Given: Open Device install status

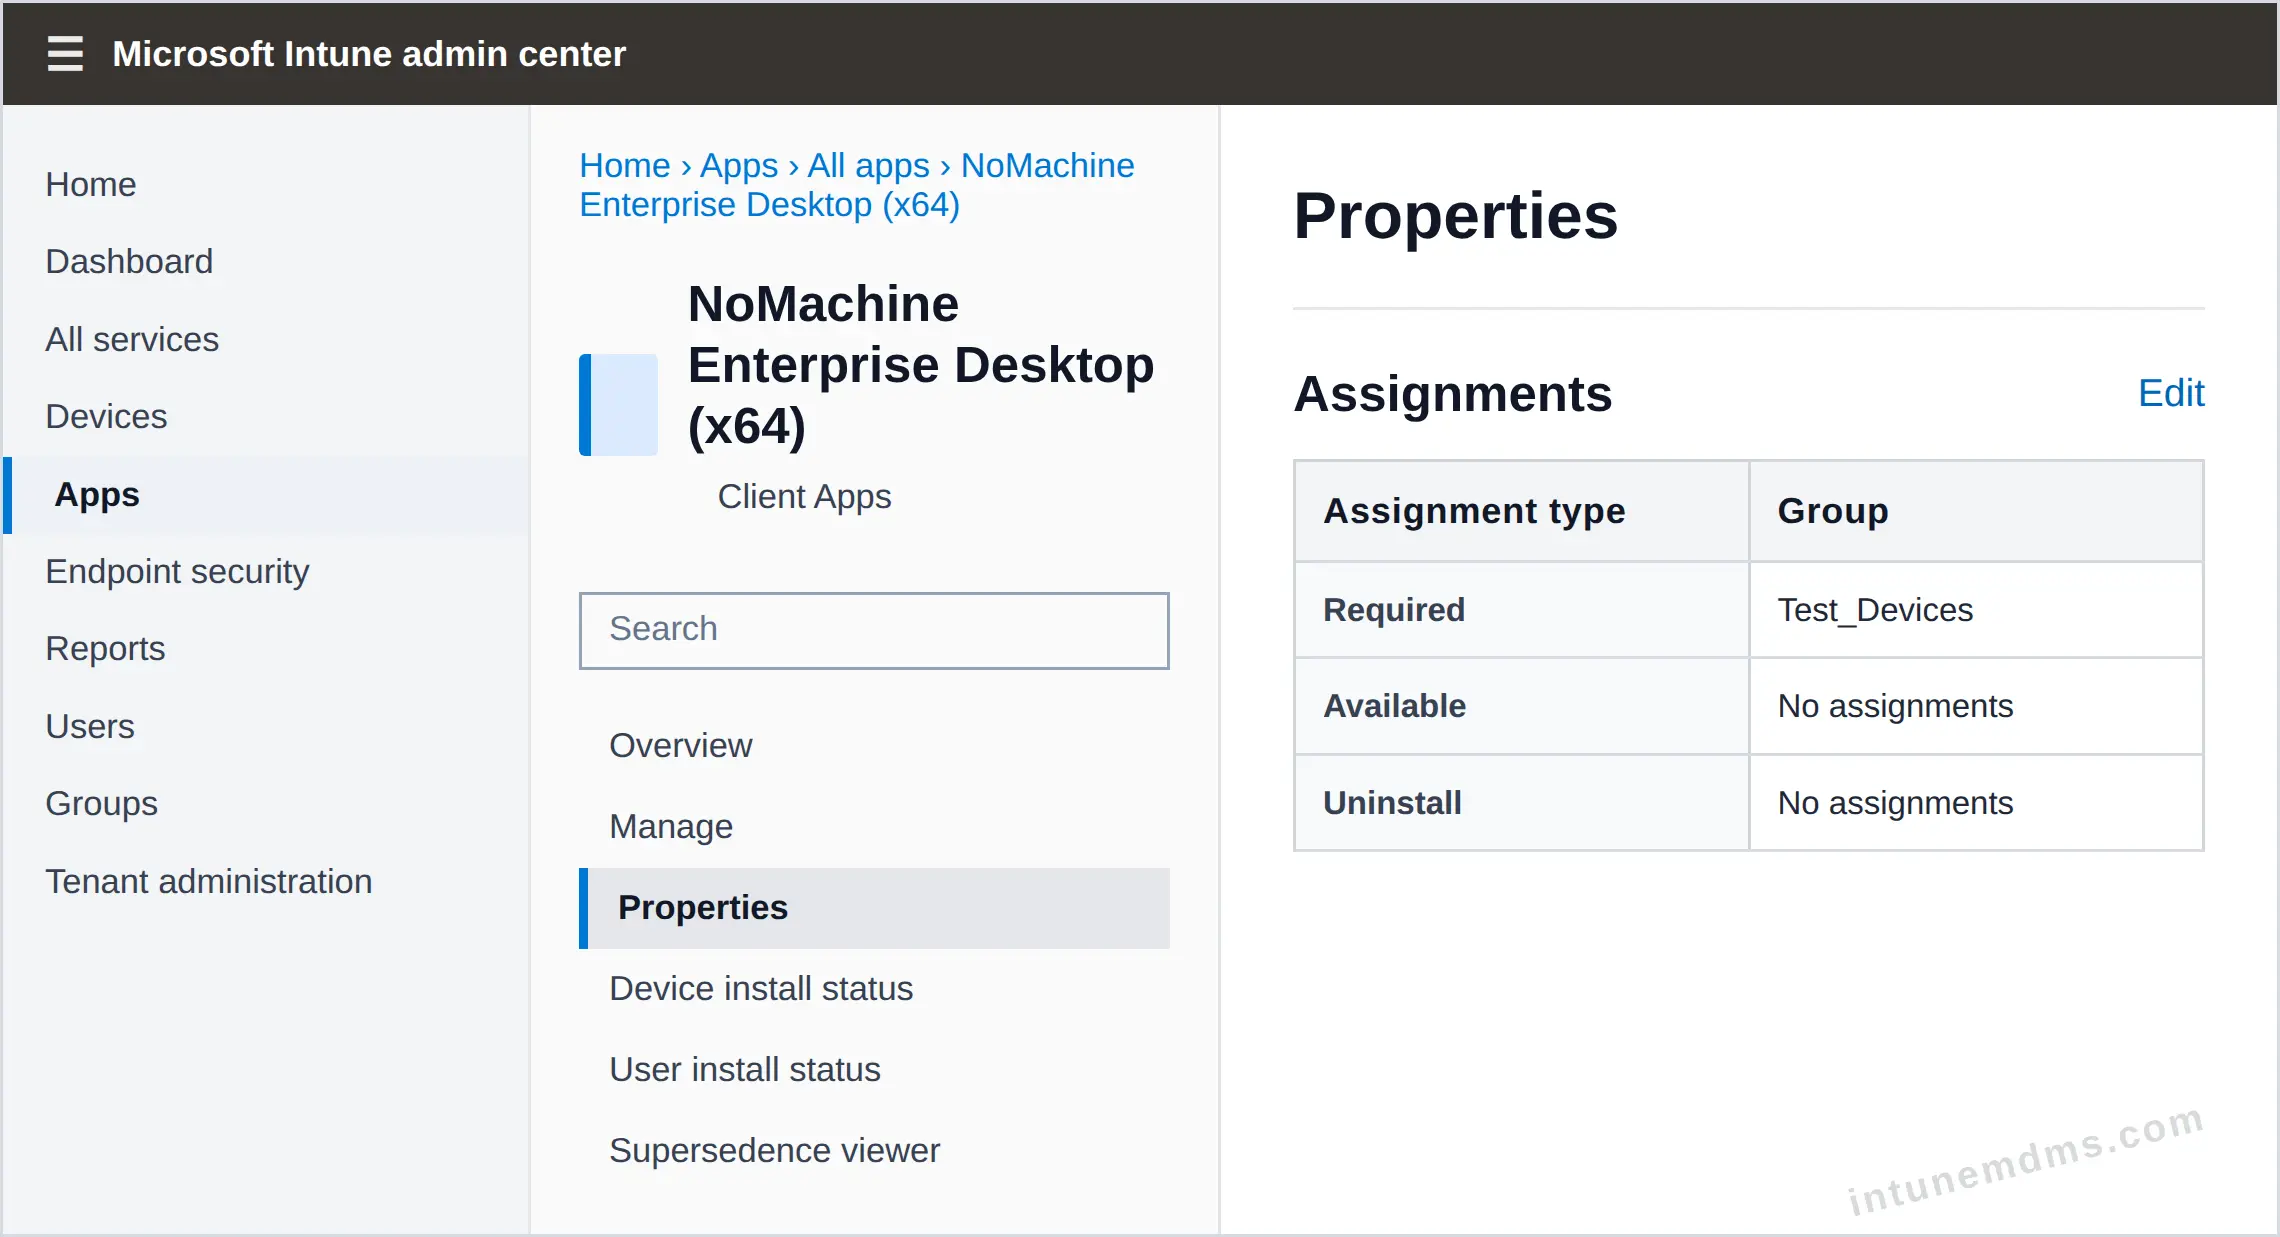Looking at the screenshot, I should tap(874, 988).
